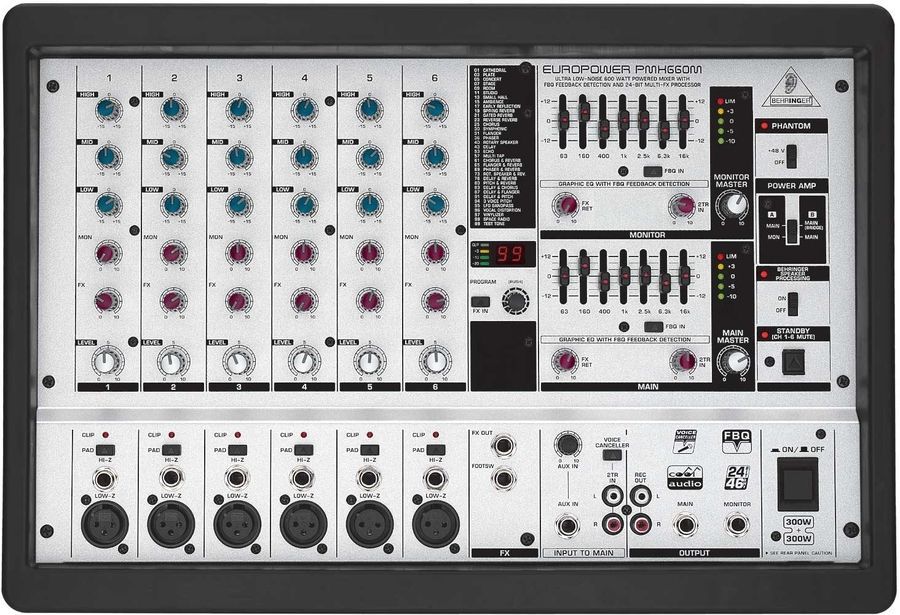Click channel 1 HIGH EQ knob
This screenshot has width=900, height=615.
click(108, 109)
